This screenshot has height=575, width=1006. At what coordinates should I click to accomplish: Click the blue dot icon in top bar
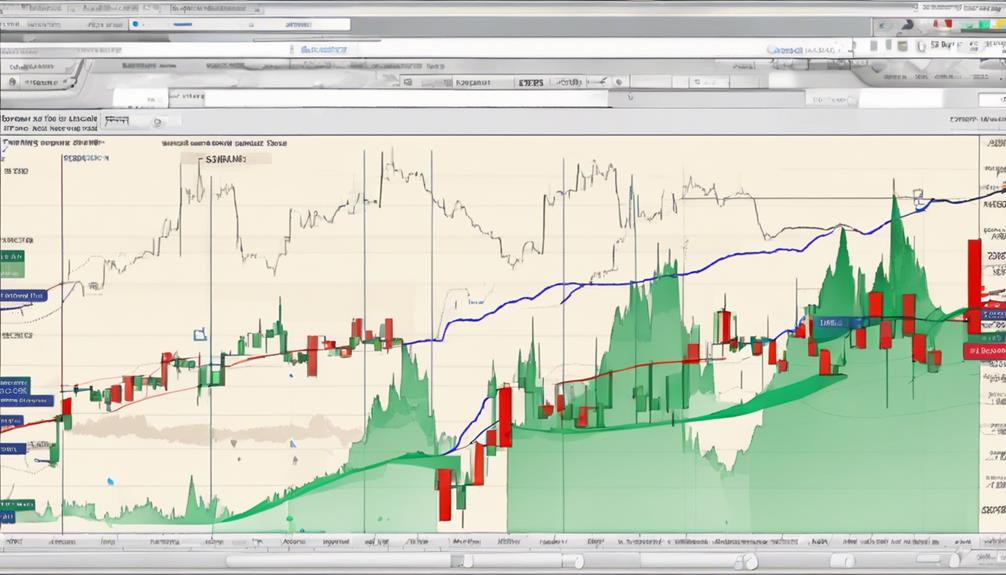(135, 24)
